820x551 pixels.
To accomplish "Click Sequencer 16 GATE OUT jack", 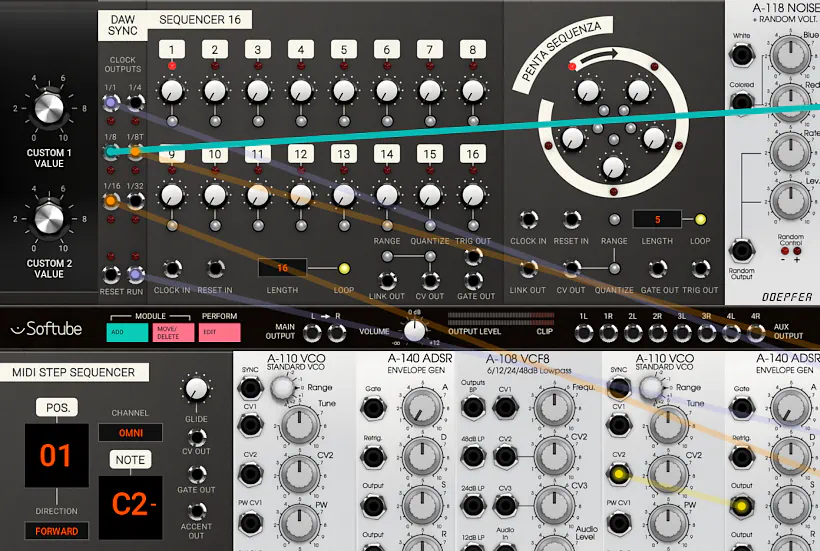I will [473, 281].
